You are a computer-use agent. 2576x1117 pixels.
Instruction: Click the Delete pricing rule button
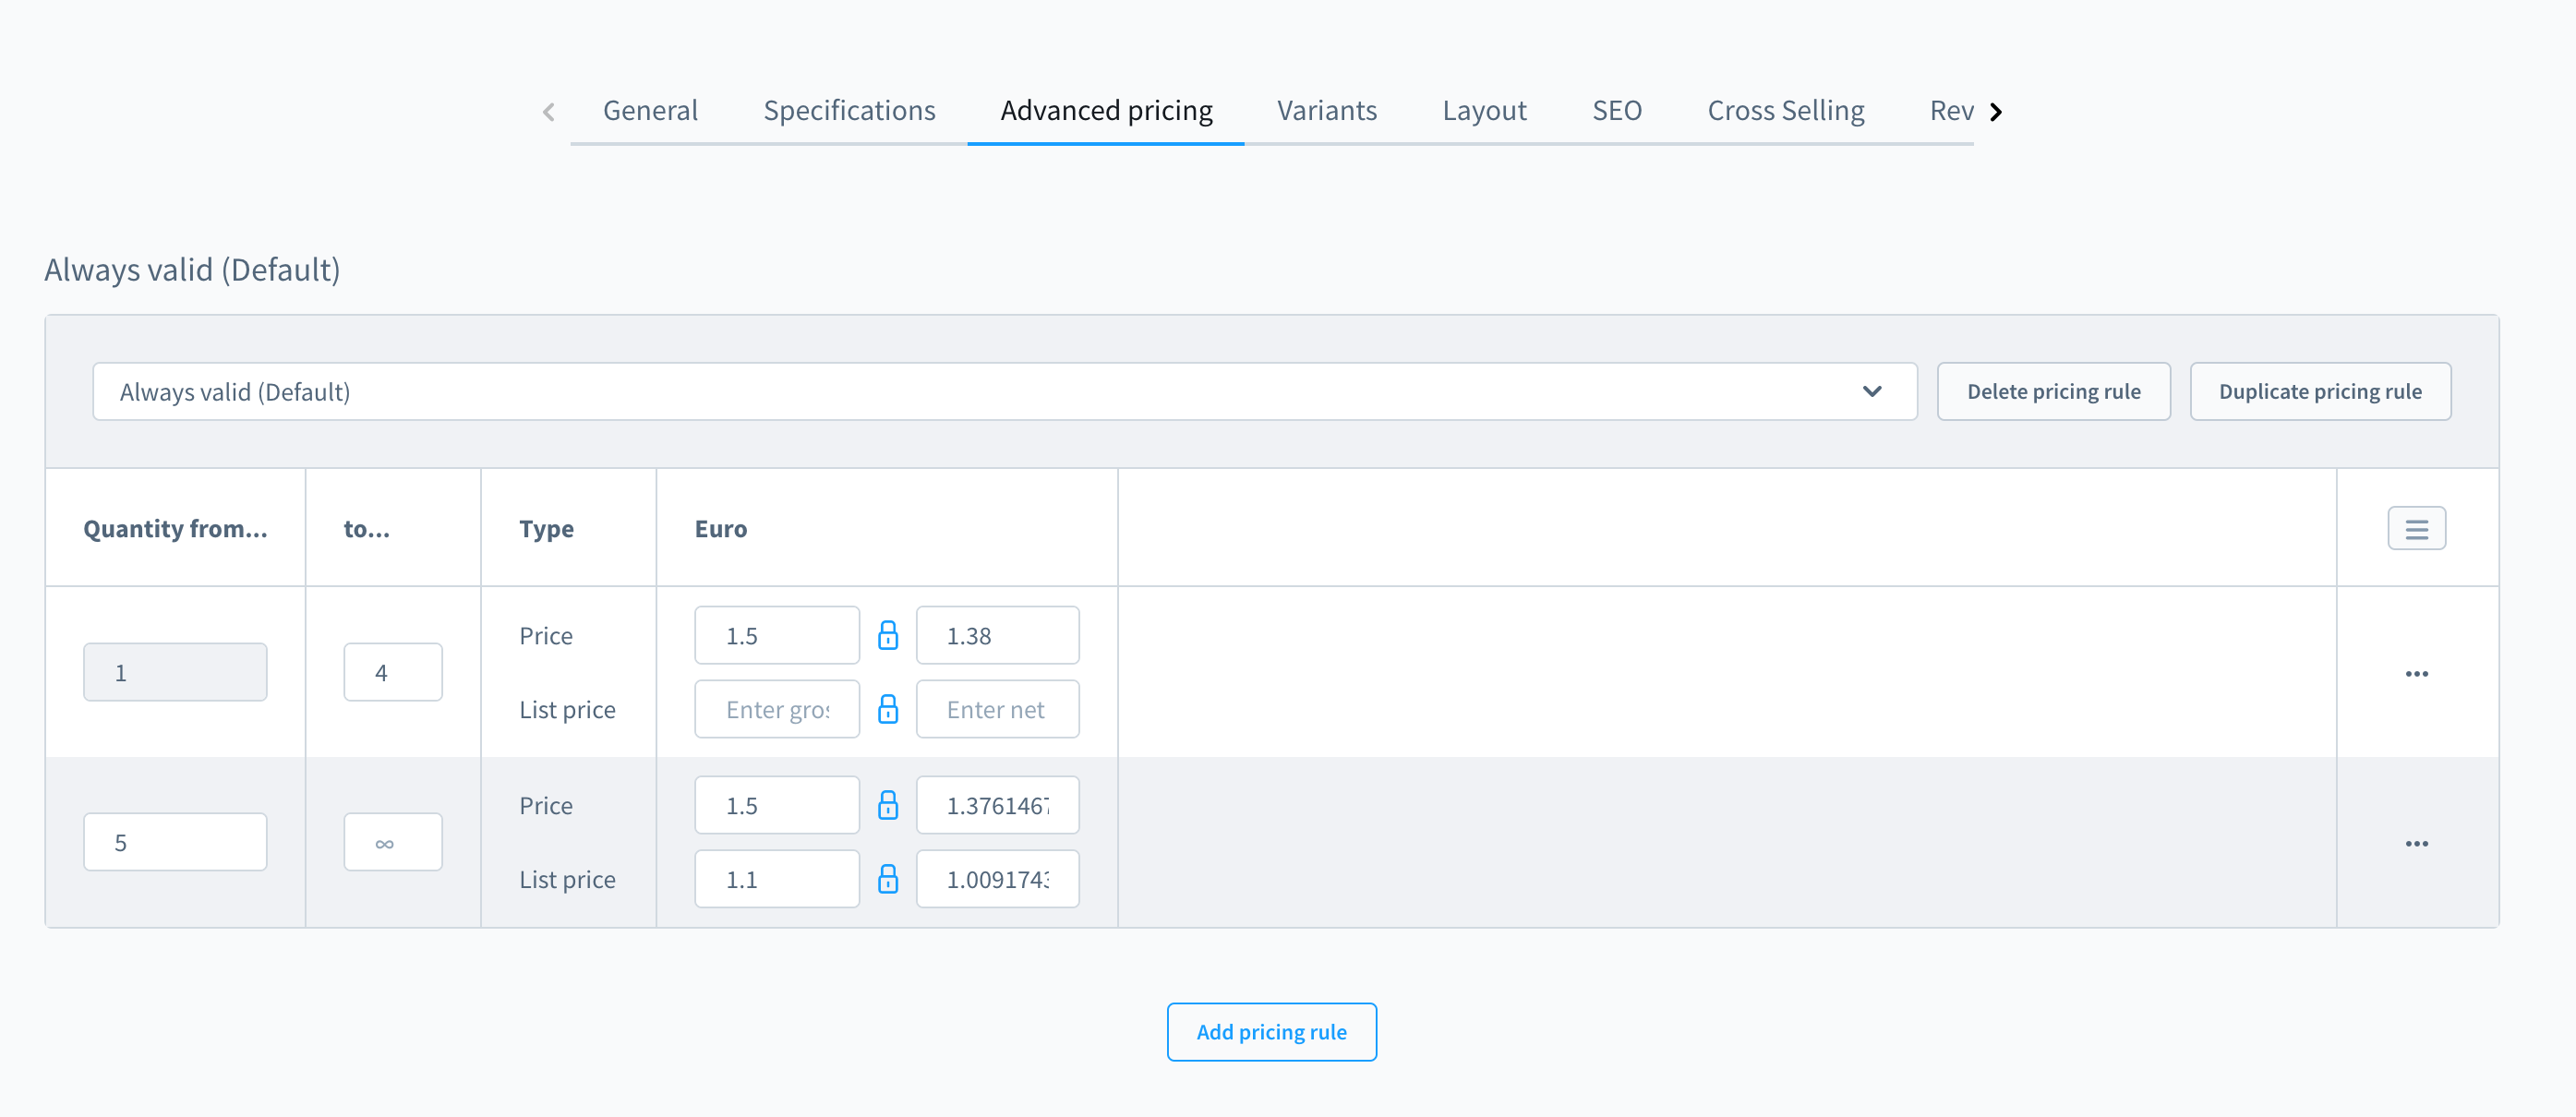click(2054, 391)
